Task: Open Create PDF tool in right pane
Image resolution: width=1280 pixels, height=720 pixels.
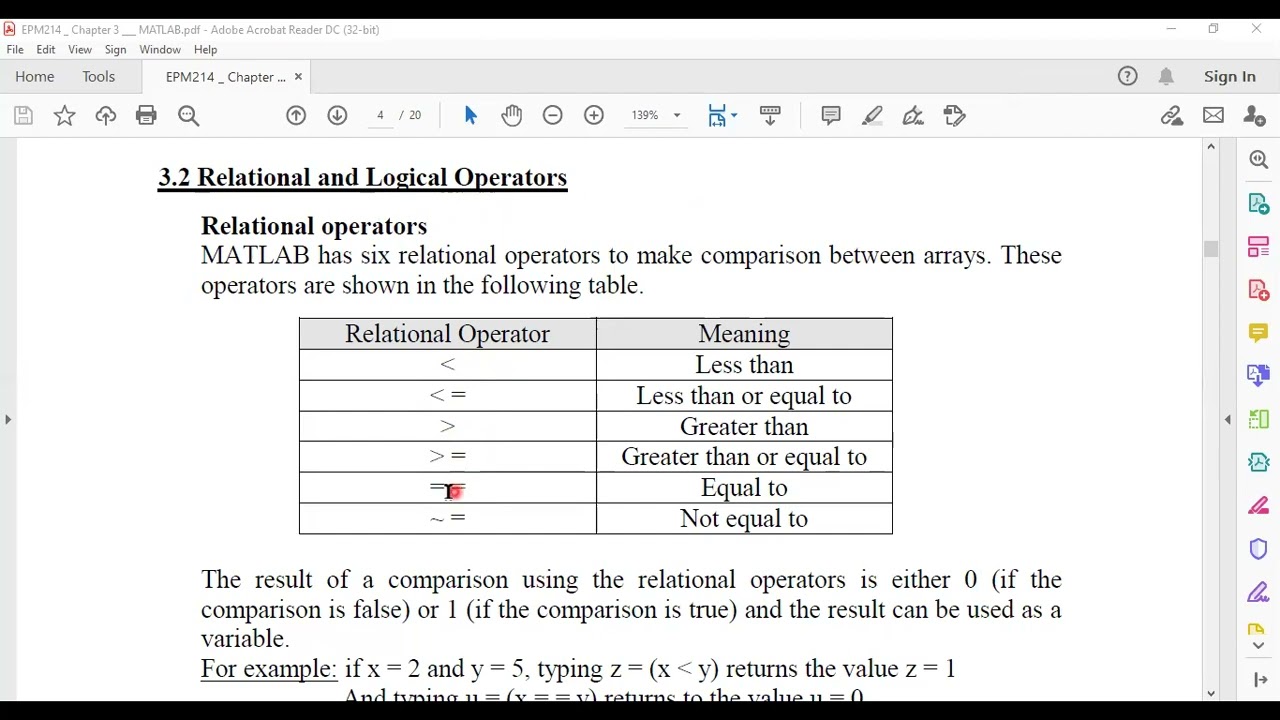Action: coord(1259,290)
